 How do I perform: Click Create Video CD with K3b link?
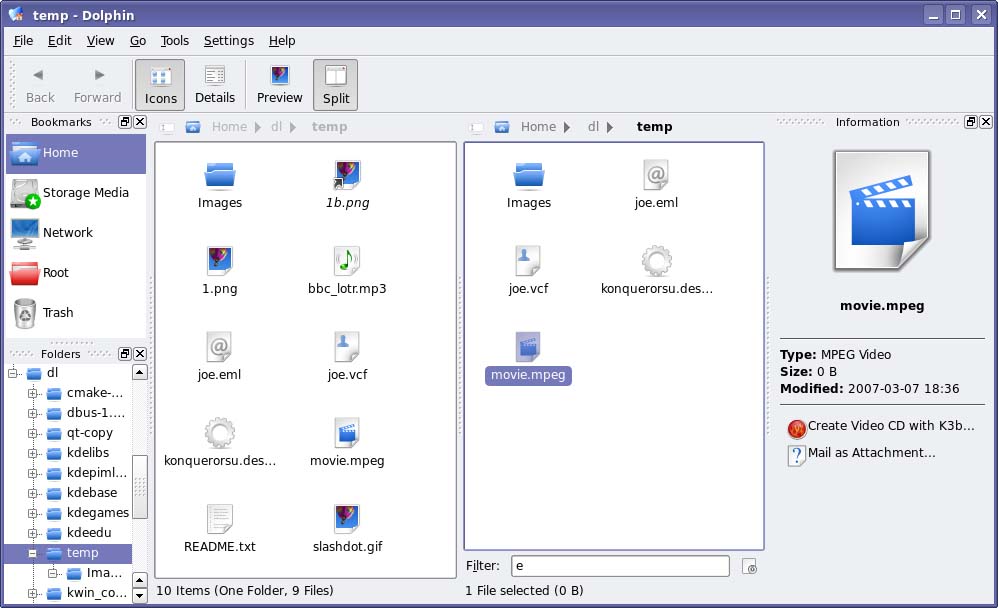tap(890, 426)
